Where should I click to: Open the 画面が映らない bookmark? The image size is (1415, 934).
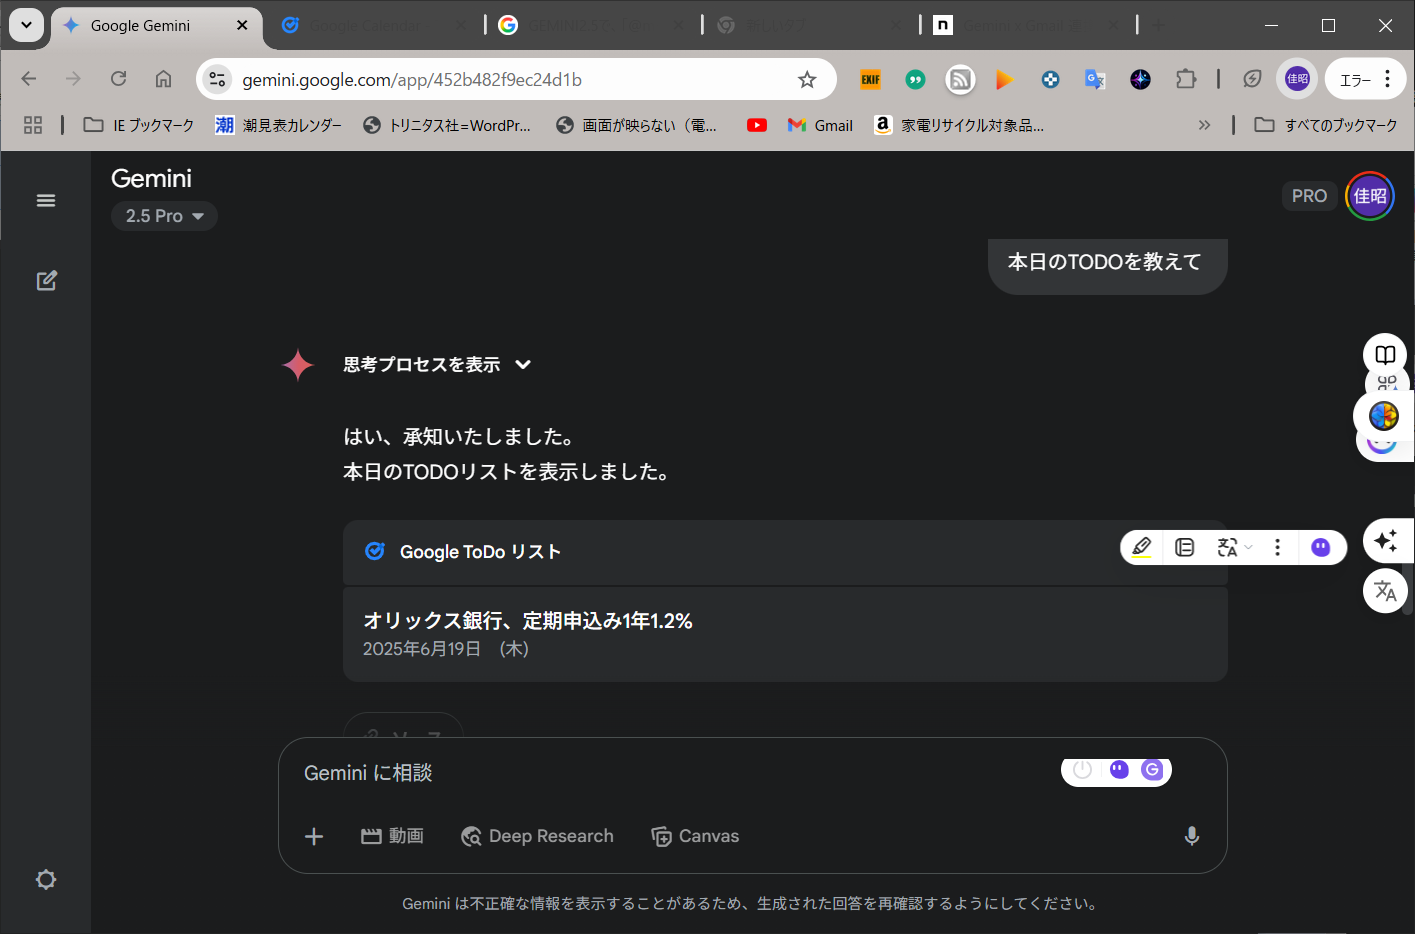click(637, 125)
